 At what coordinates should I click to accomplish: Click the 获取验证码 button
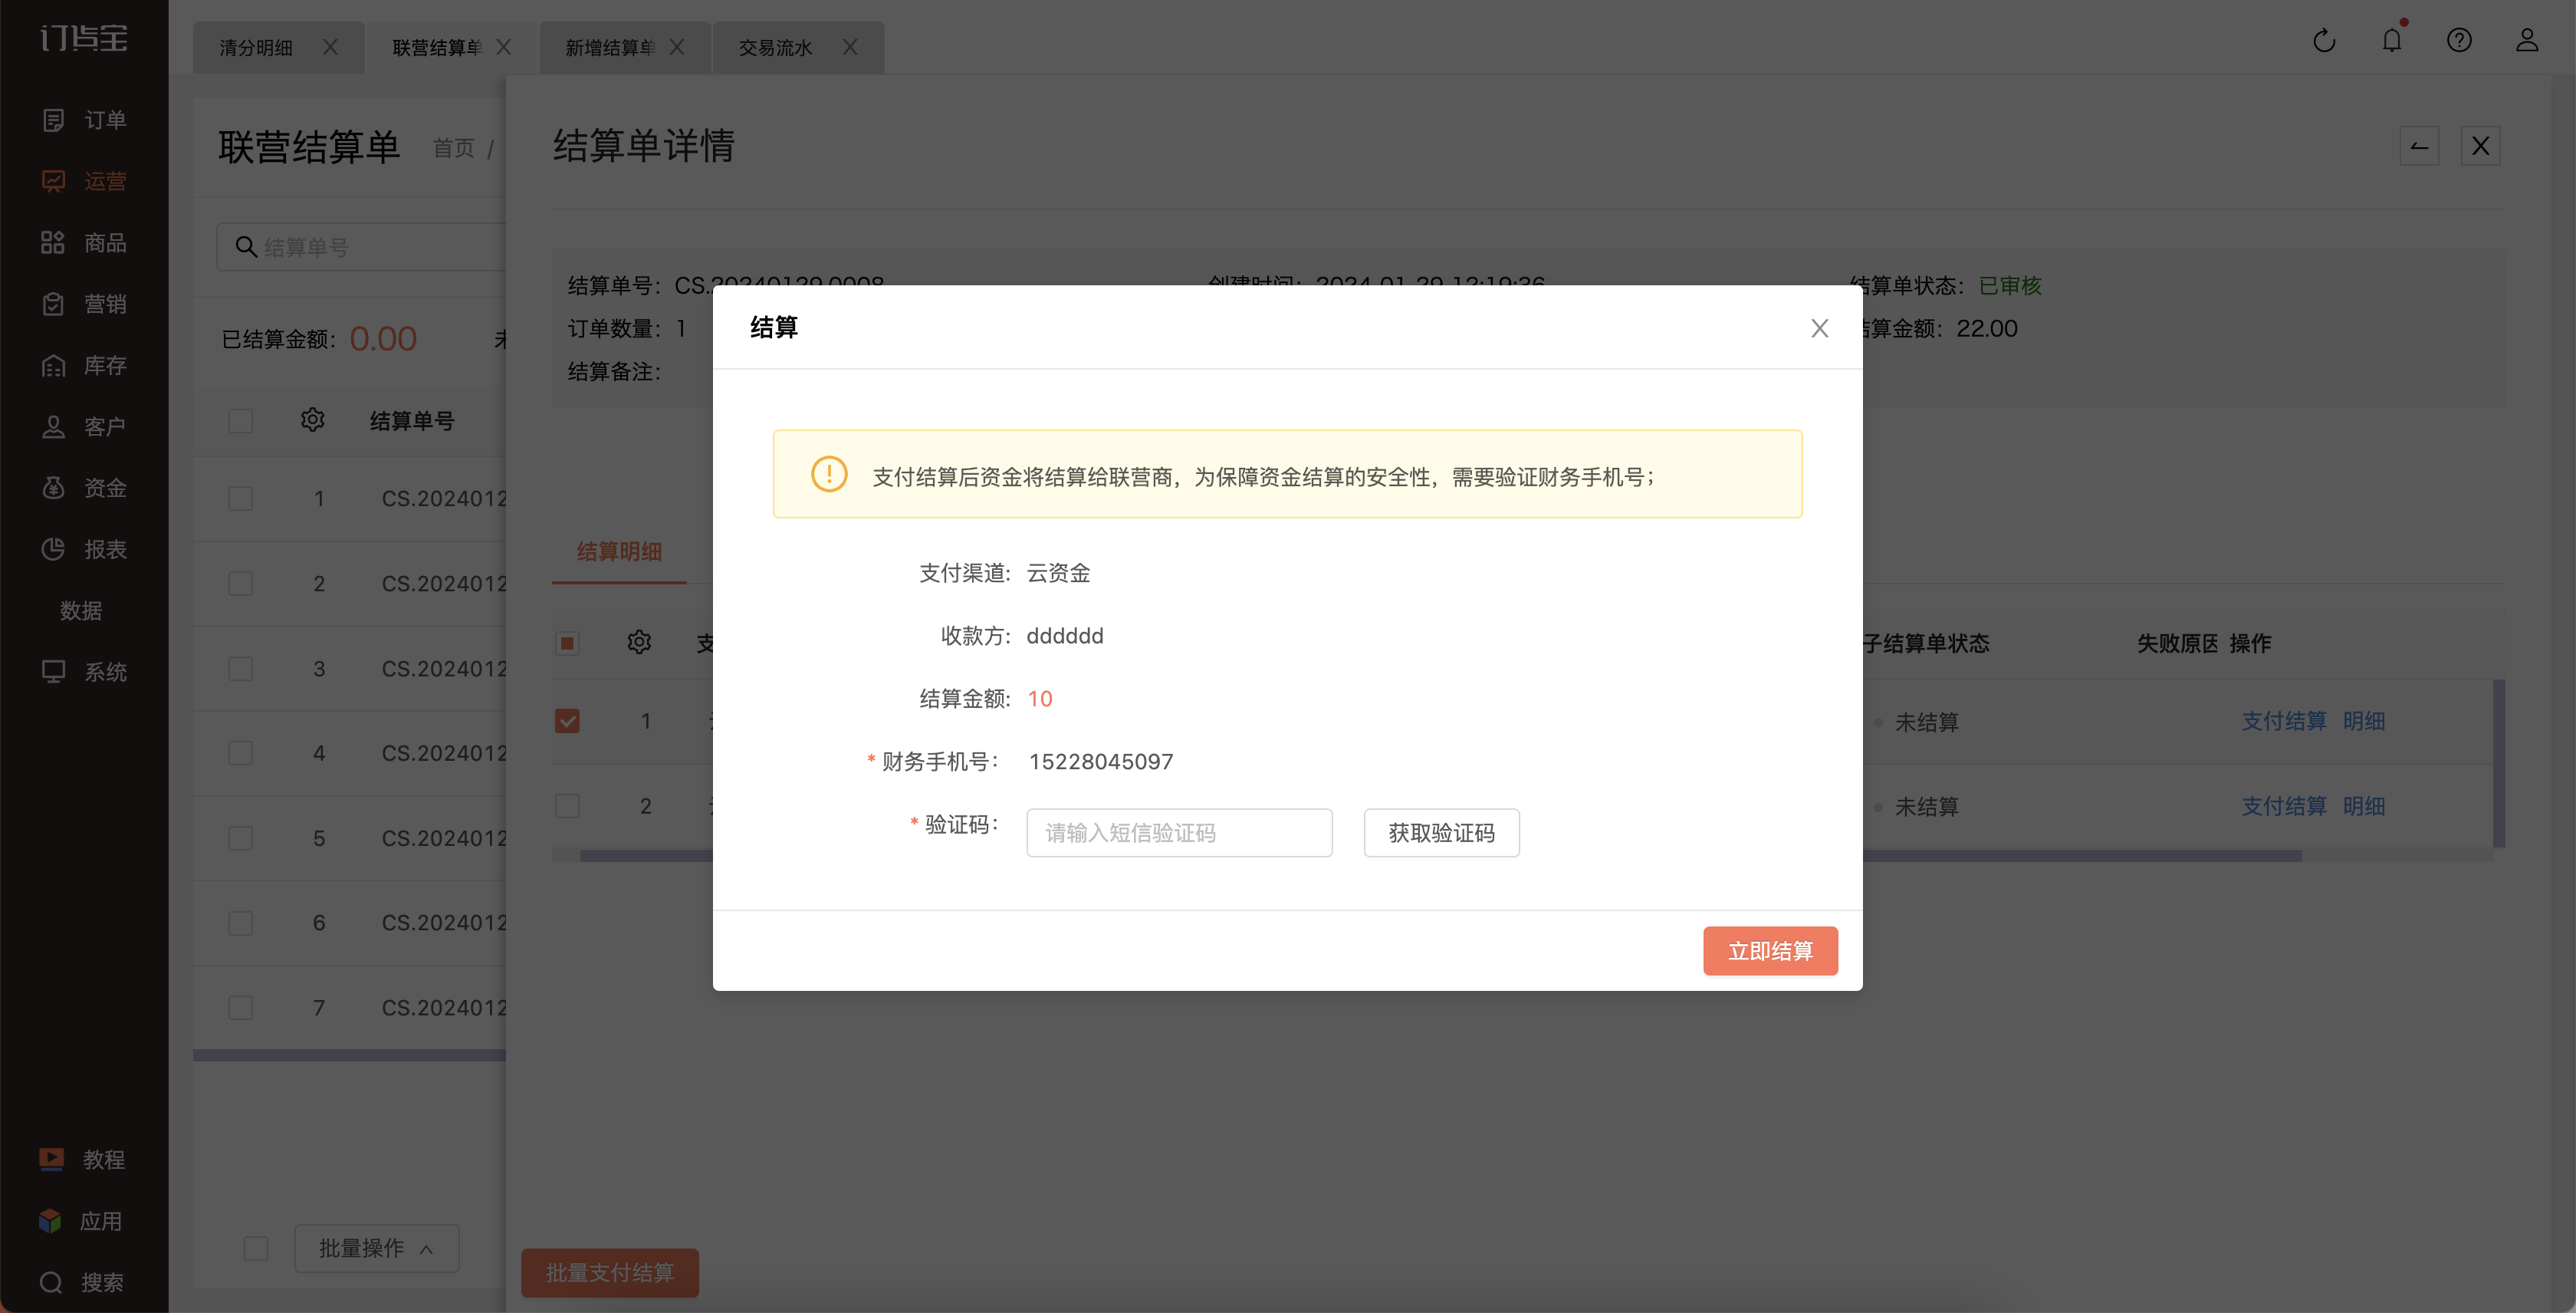1441,833
